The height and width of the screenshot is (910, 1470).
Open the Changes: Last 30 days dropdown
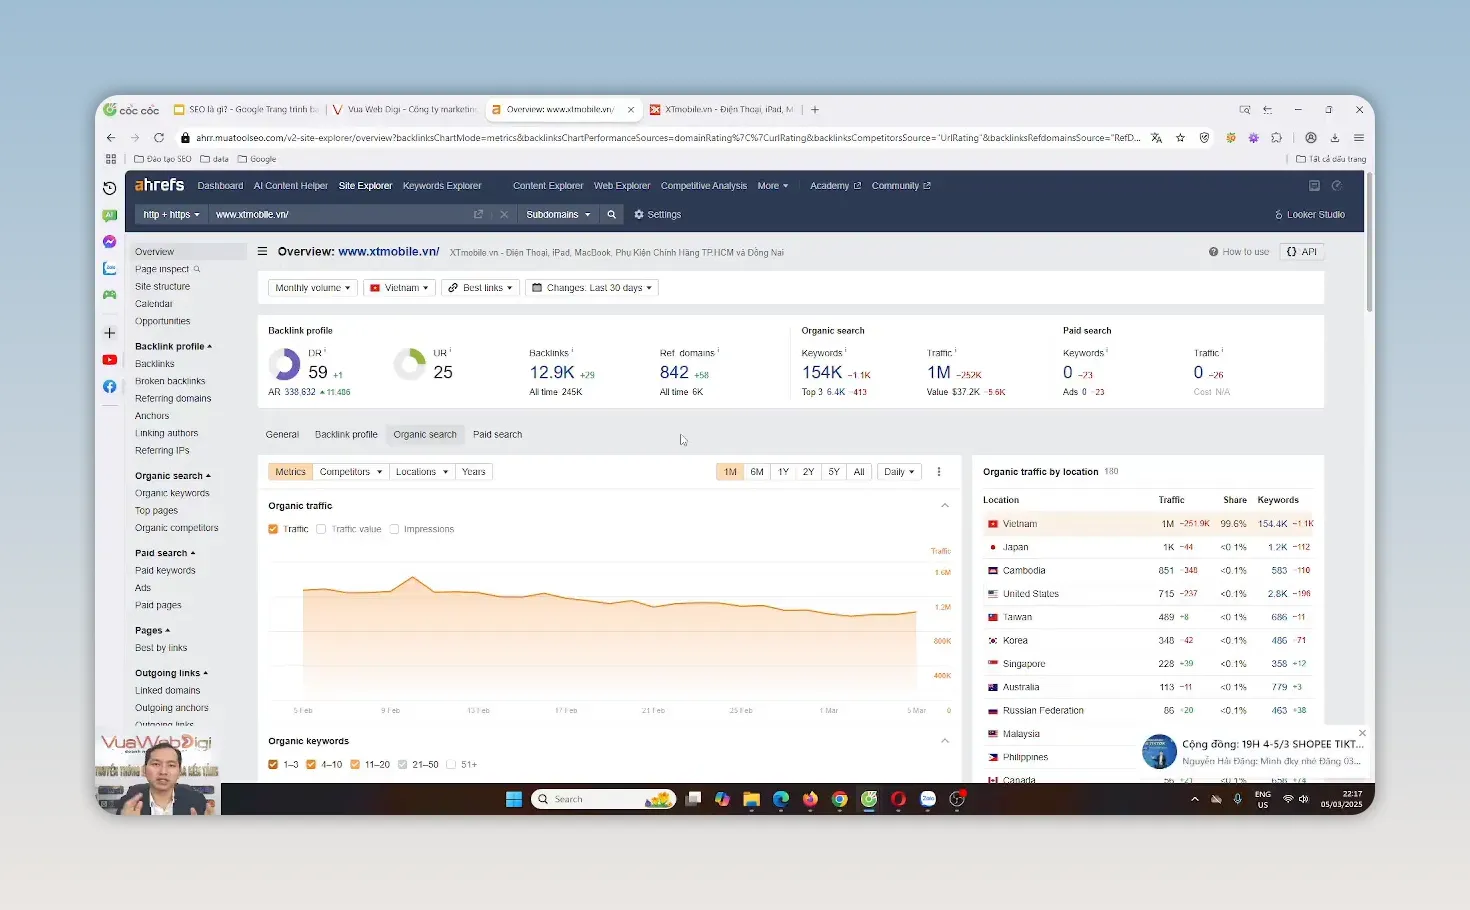click(592, 288)
